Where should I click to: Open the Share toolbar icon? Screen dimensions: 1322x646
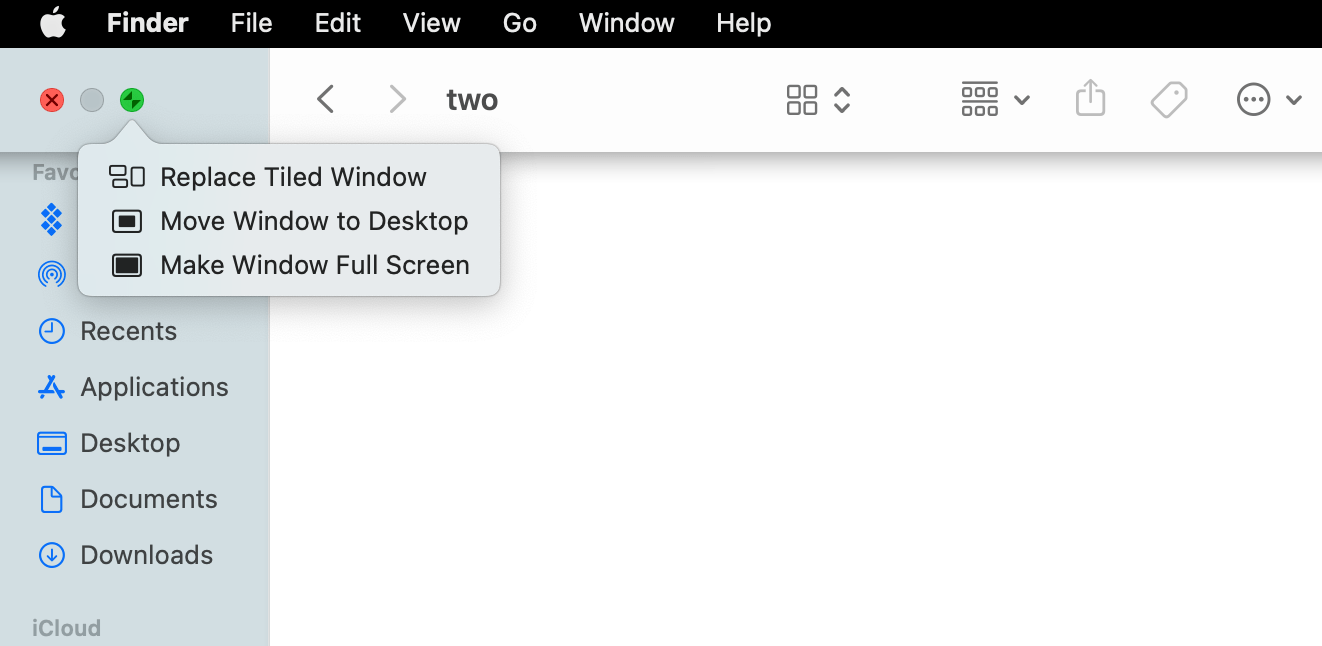click(1090, 99)
